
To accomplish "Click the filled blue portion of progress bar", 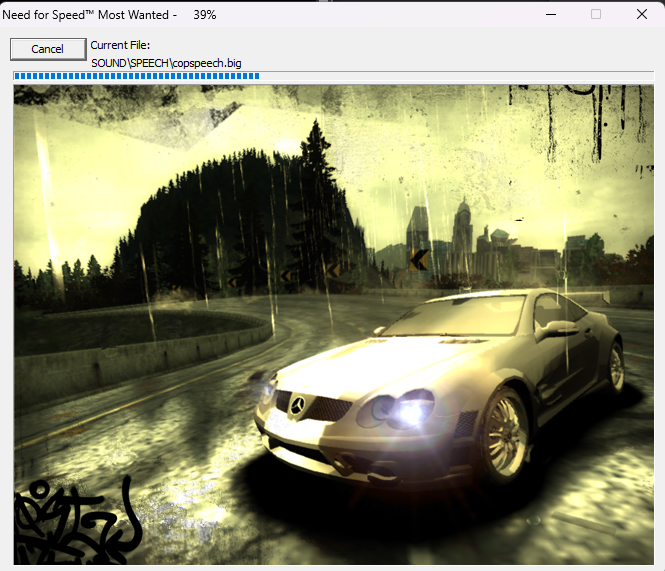I will (x=135, y=76).
